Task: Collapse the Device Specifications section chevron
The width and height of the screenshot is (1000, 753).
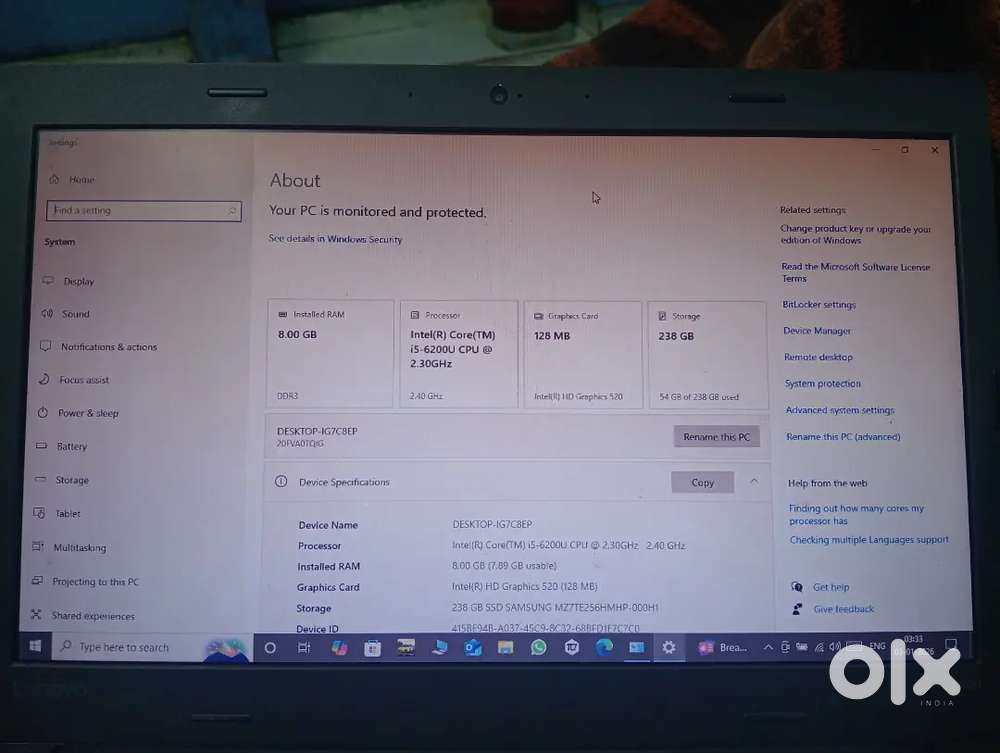Action: pos(754,481)
